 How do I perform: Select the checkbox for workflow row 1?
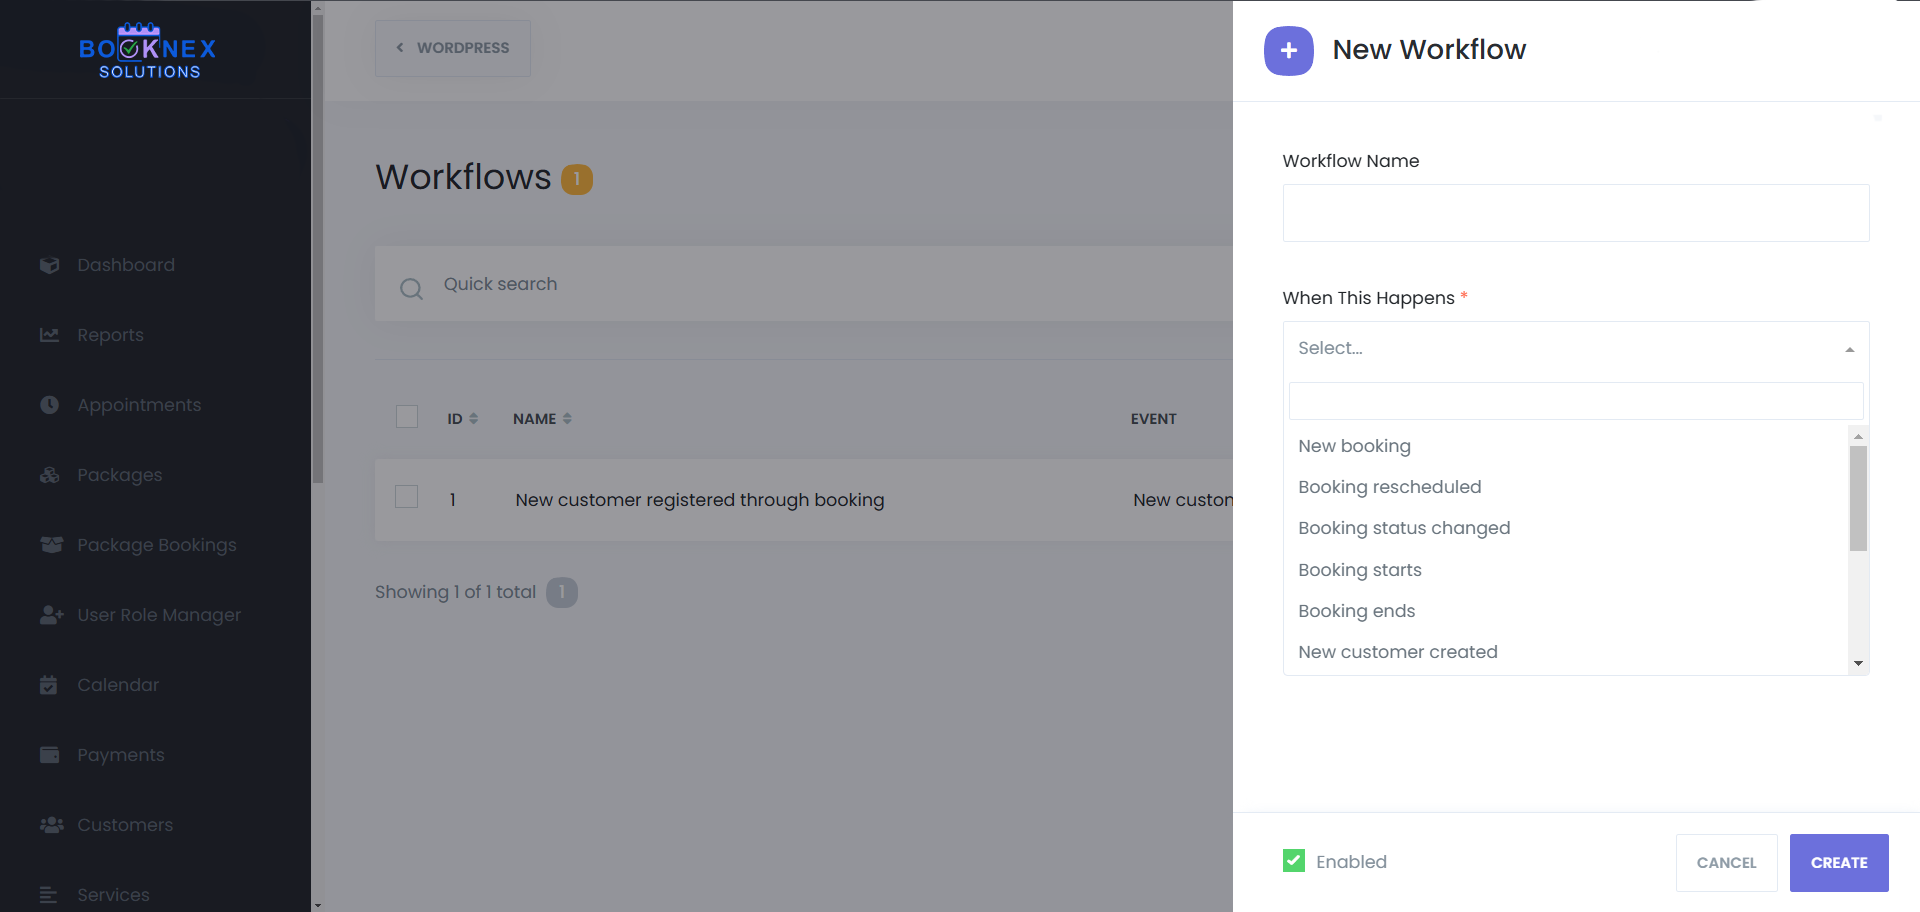click(407, 497)
